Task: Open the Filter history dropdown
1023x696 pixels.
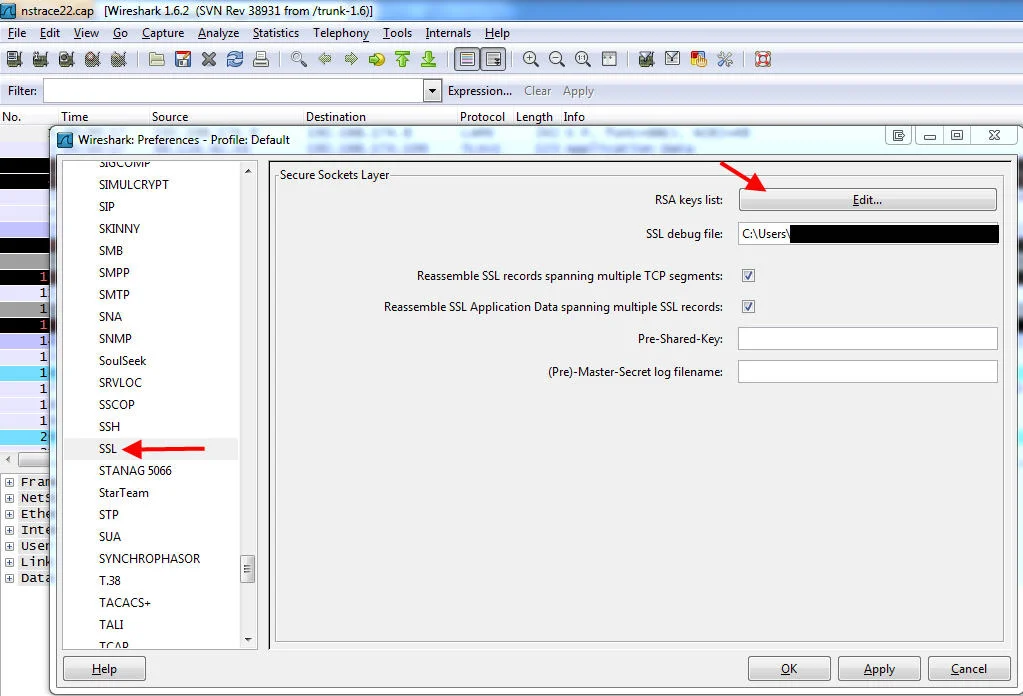Action: pyautogui.click(x=432, y=91)
